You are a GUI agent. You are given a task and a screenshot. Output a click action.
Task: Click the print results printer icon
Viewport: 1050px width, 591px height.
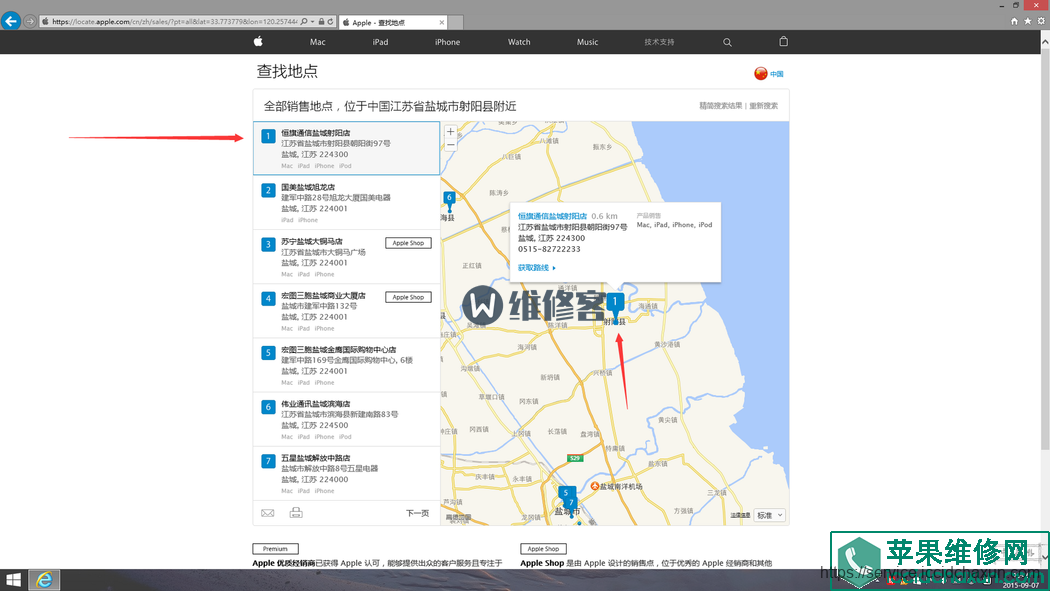[x=296, y=513]
